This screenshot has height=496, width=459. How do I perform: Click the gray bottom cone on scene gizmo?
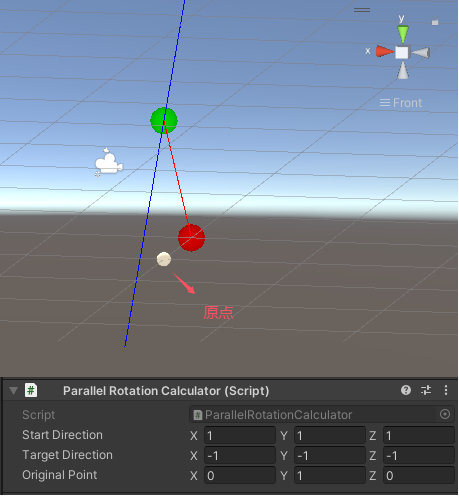tap(403, 70)
